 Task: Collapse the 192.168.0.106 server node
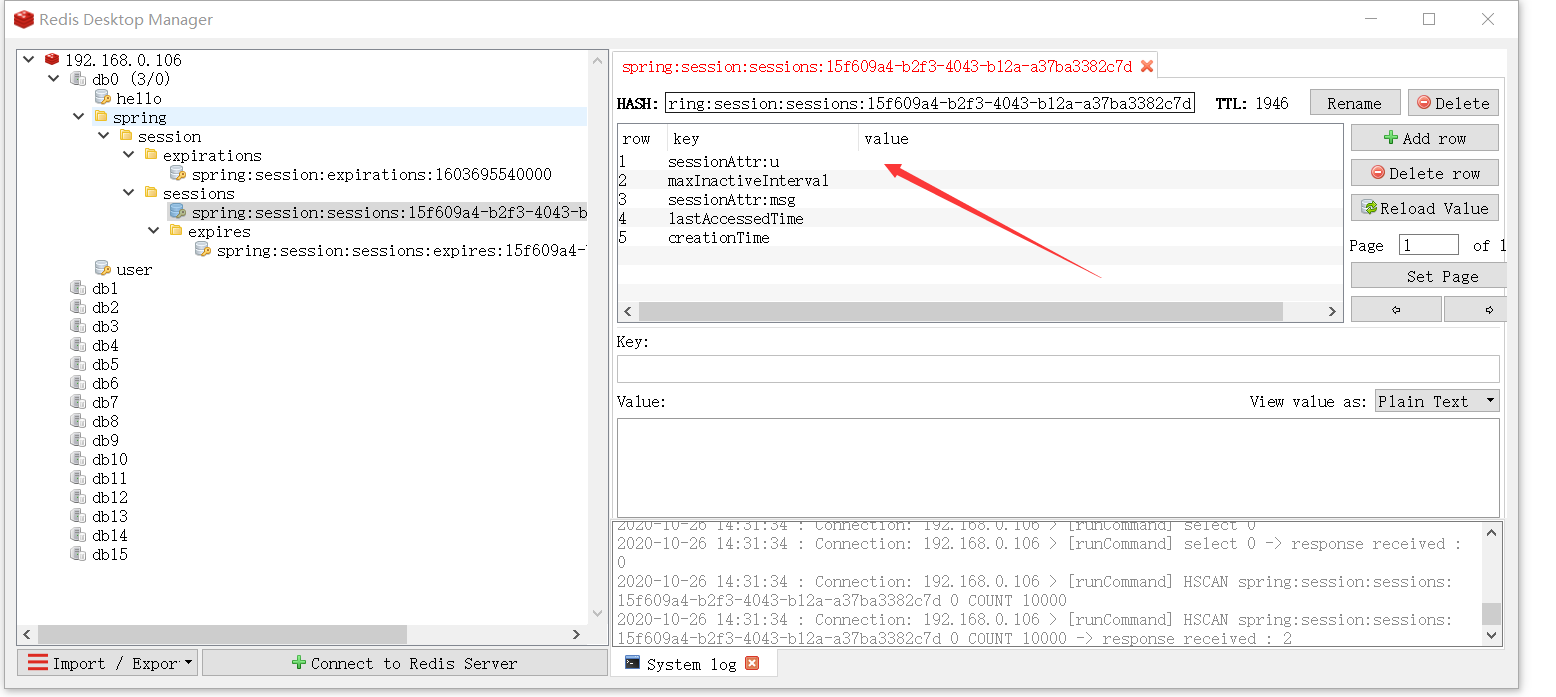[29, 60]
